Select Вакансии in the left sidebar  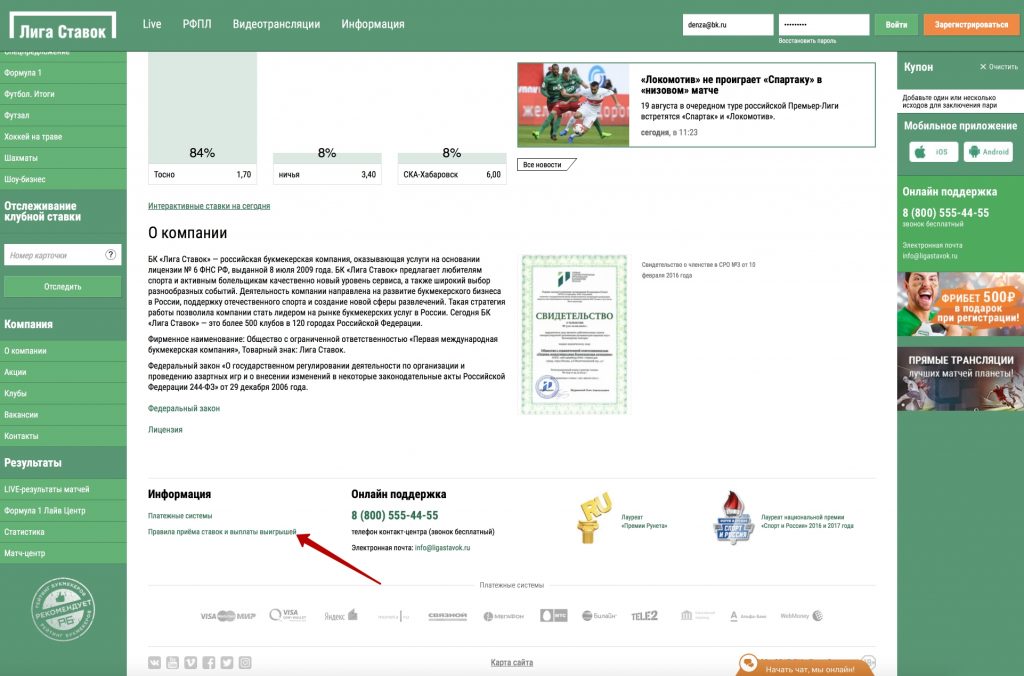(21, 414)
